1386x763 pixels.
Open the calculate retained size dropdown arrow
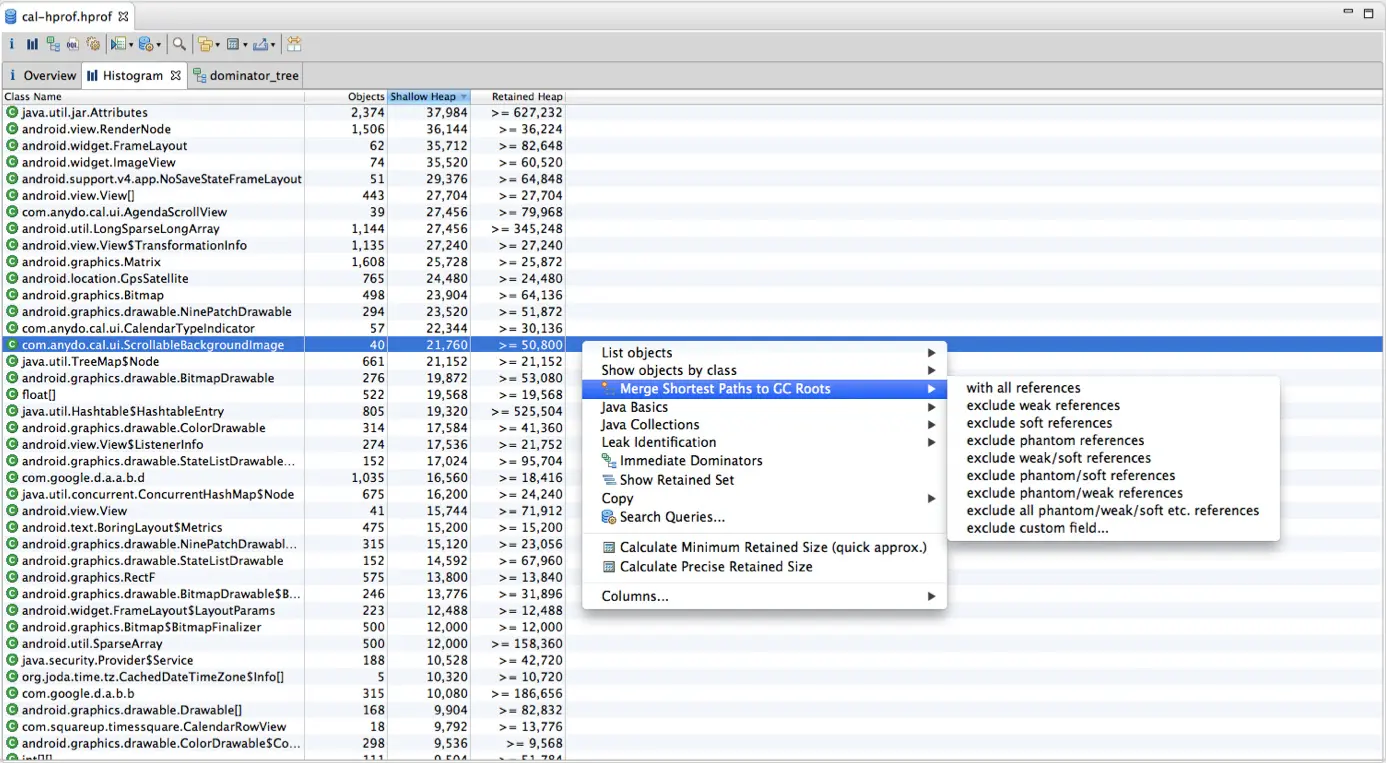coord(244,45)
